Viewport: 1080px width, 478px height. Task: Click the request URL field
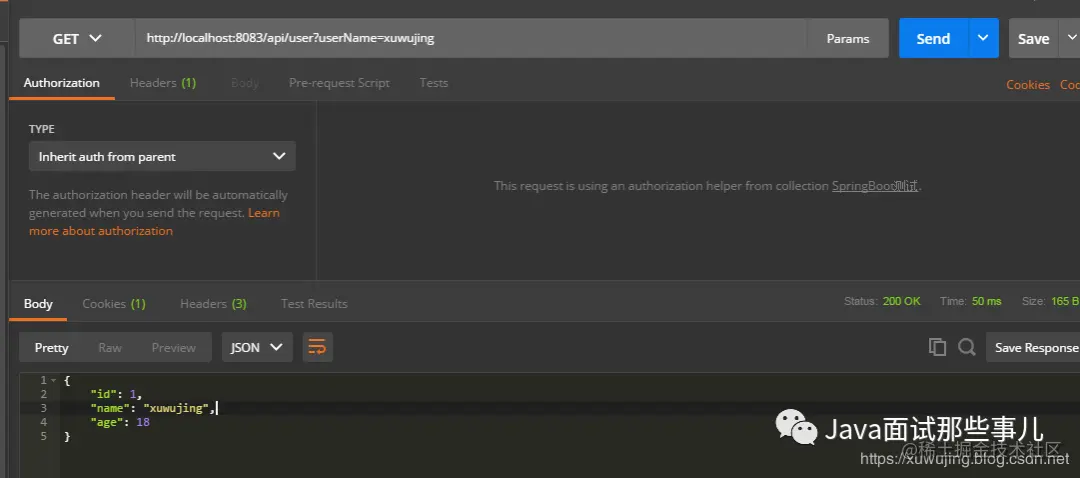click(470, 39)
